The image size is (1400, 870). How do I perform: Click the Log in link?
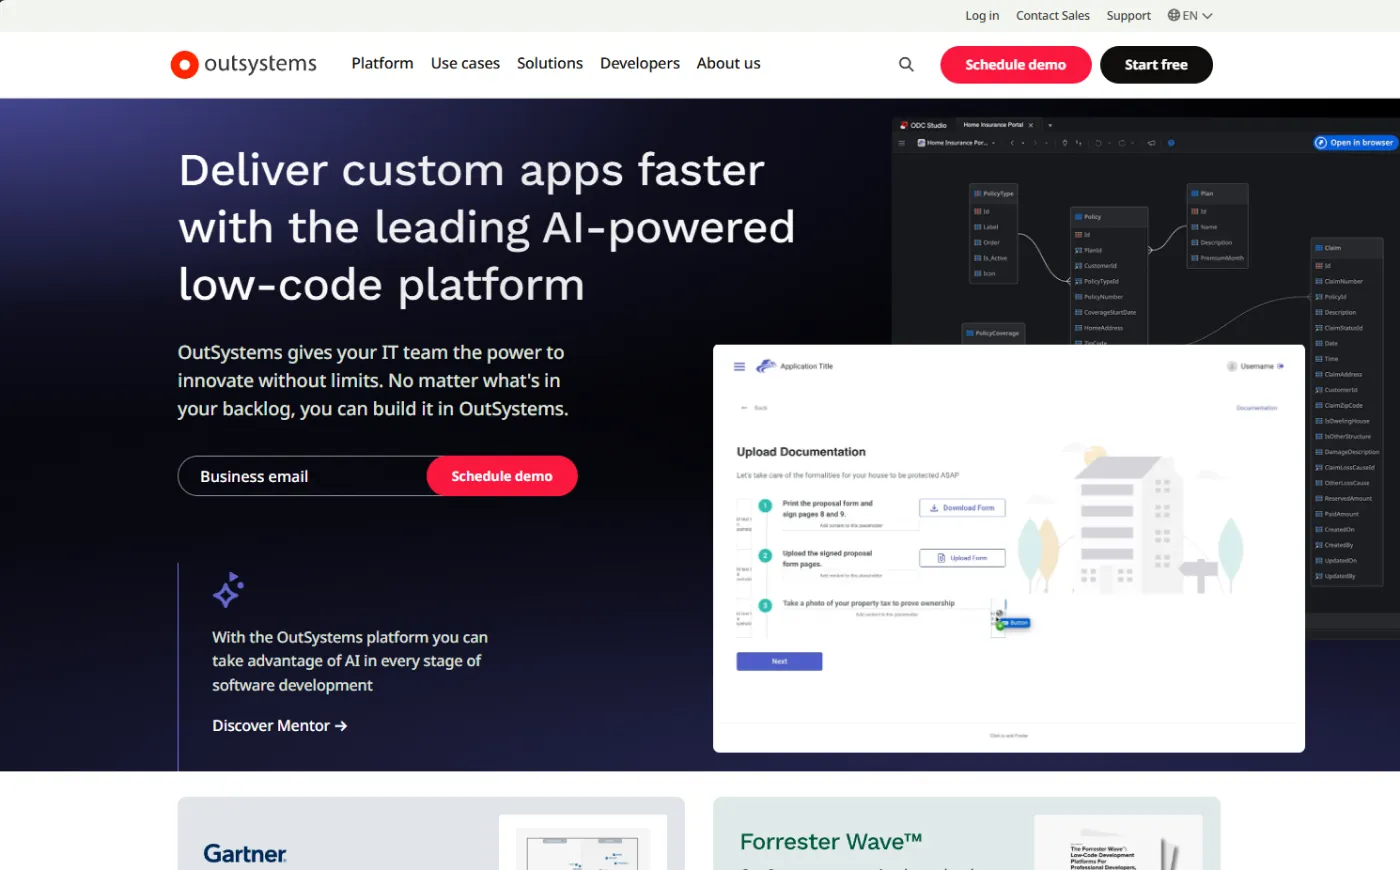tap(982, 15)
